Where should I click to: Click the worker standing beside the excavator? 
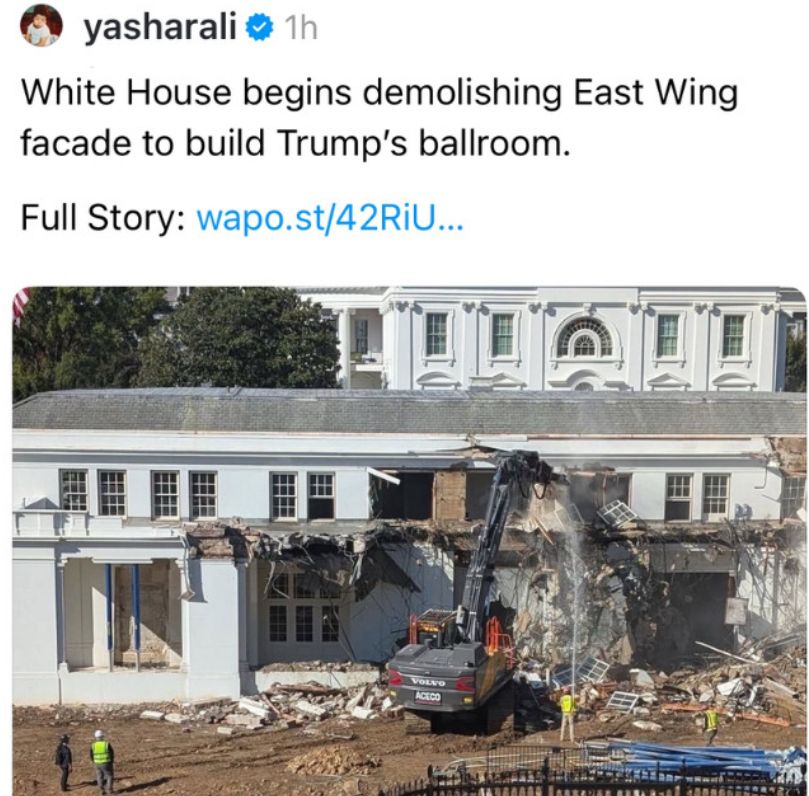point(568,715)
